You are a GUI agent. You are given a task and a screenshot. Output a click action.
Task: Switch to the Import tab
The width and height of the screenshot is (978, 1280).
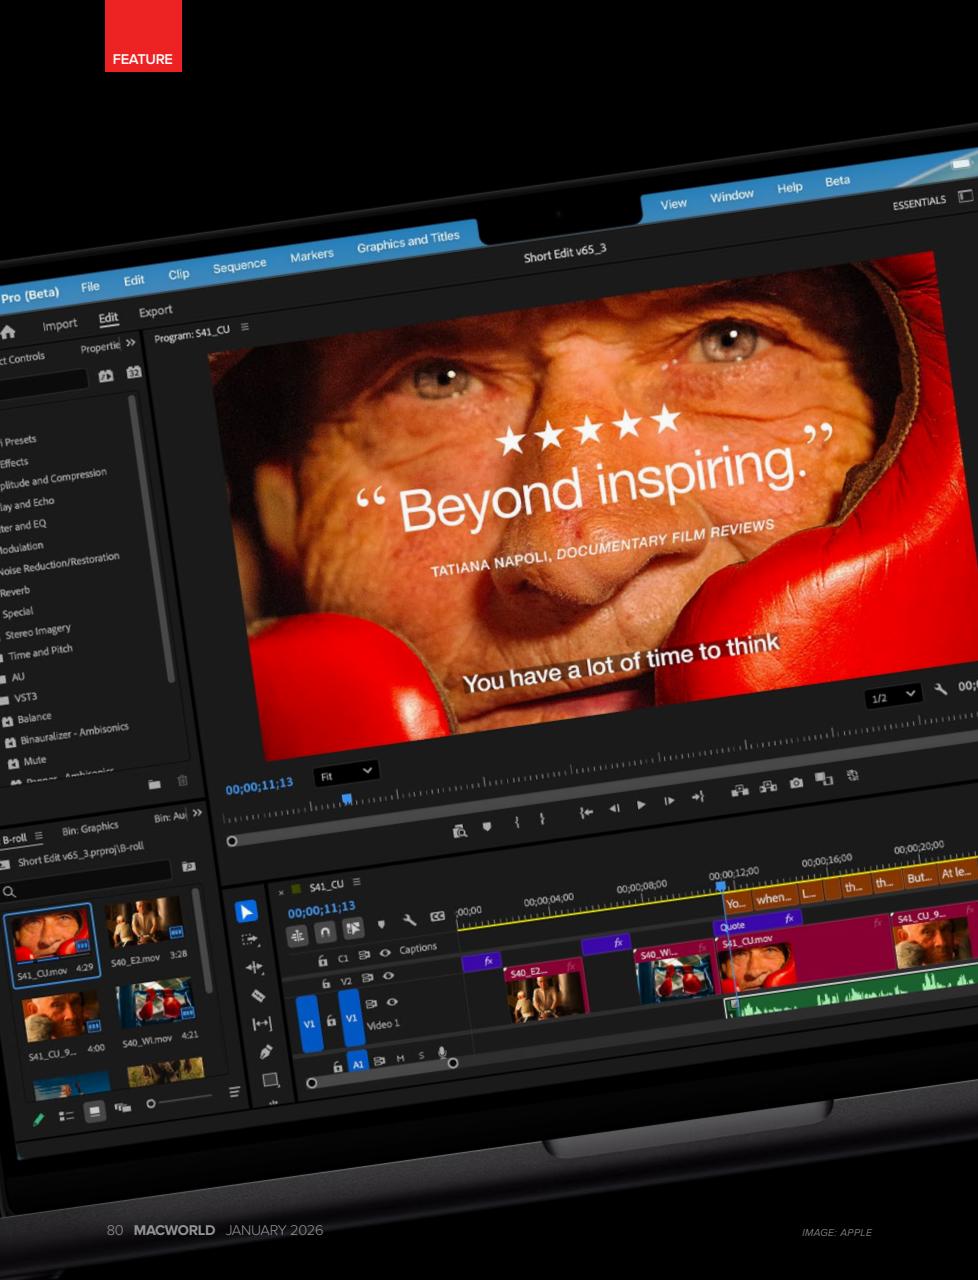tap(60, 323)
